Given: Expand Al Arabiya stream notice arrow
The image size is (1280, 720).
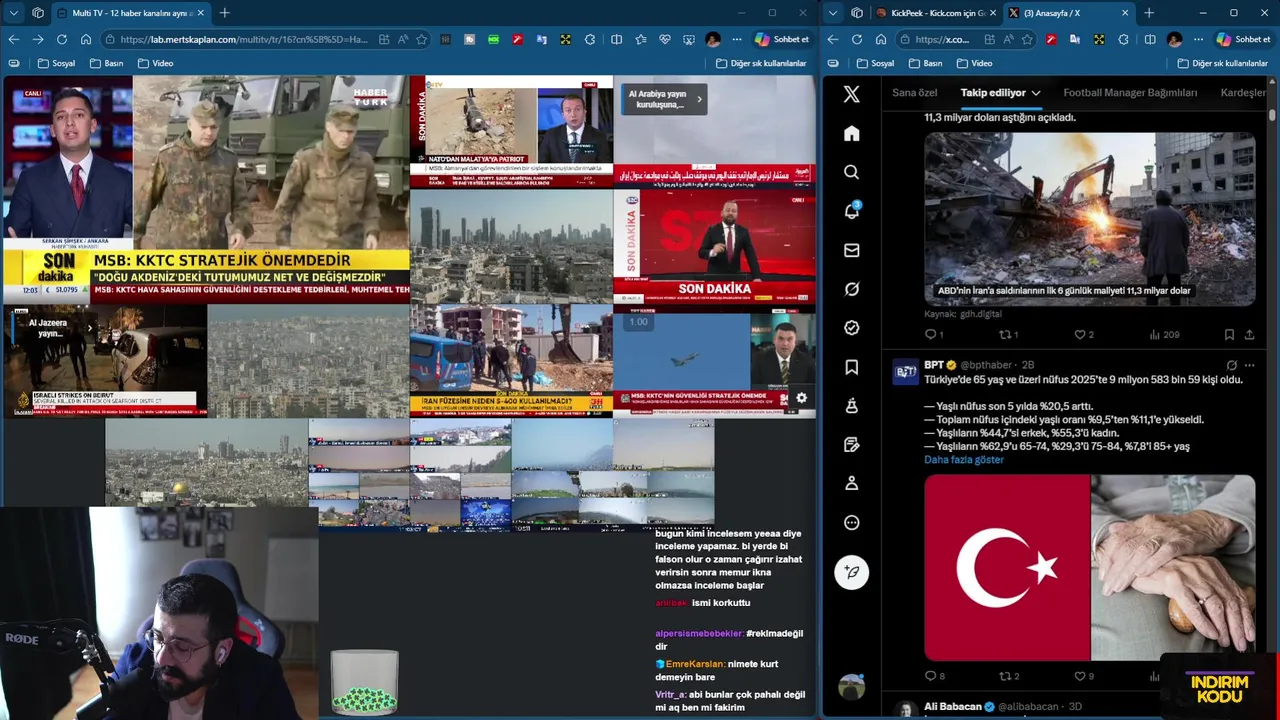Looking at the screenshot, I should (699, 99).
